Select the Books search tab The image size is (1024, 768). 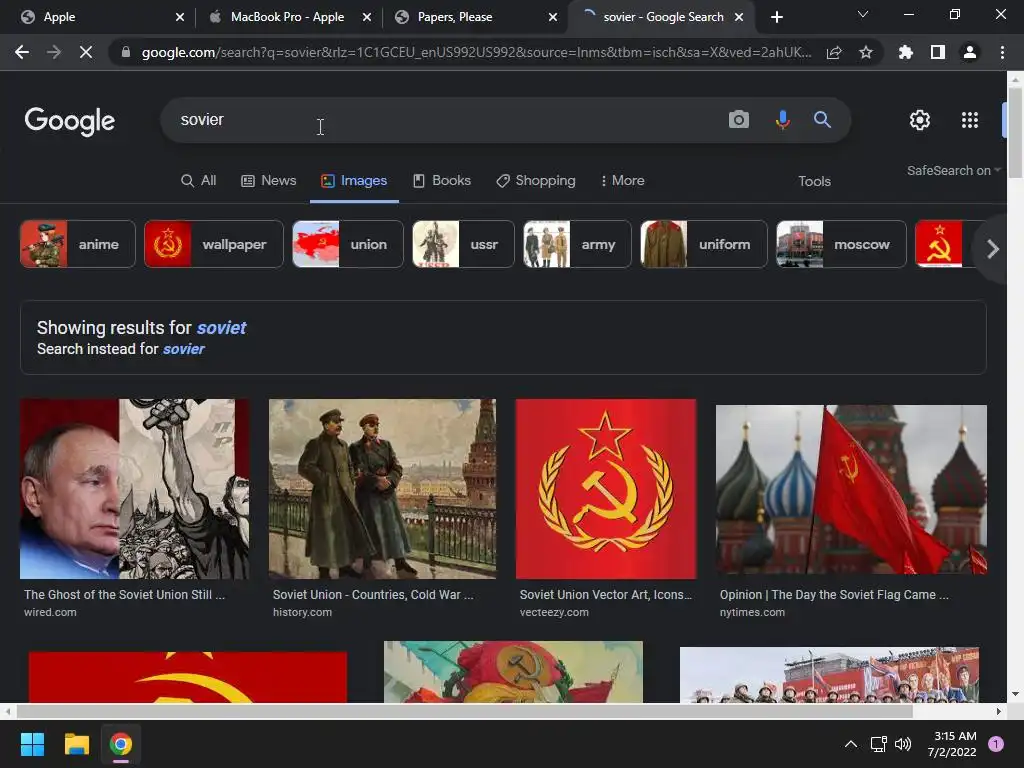(x=441, y=181)
